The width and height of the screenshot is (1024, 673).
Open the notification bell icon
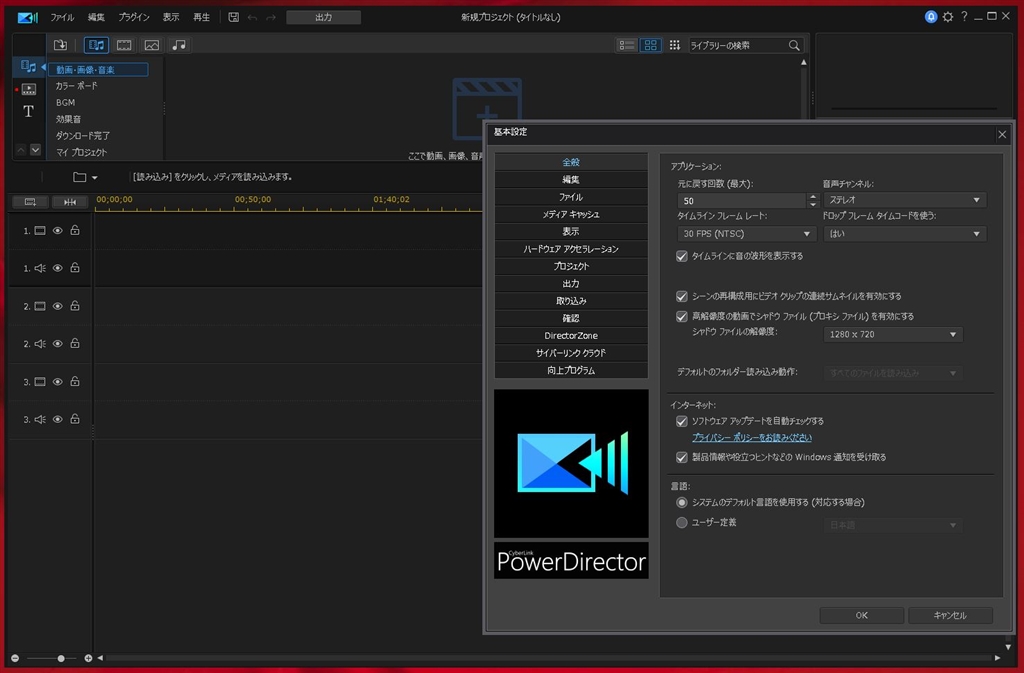click(x=931, y=17)
